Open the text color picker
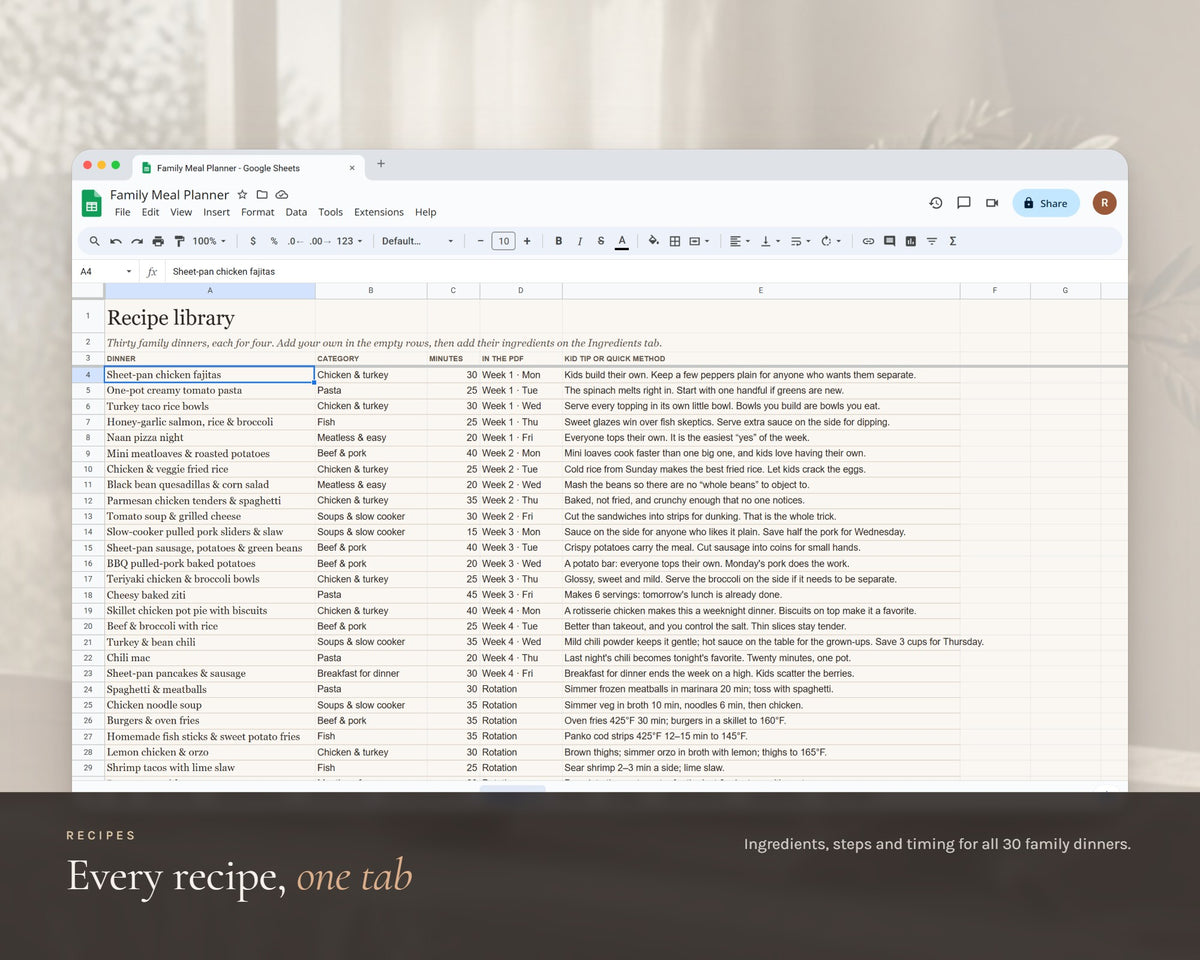 pos(622,241)
